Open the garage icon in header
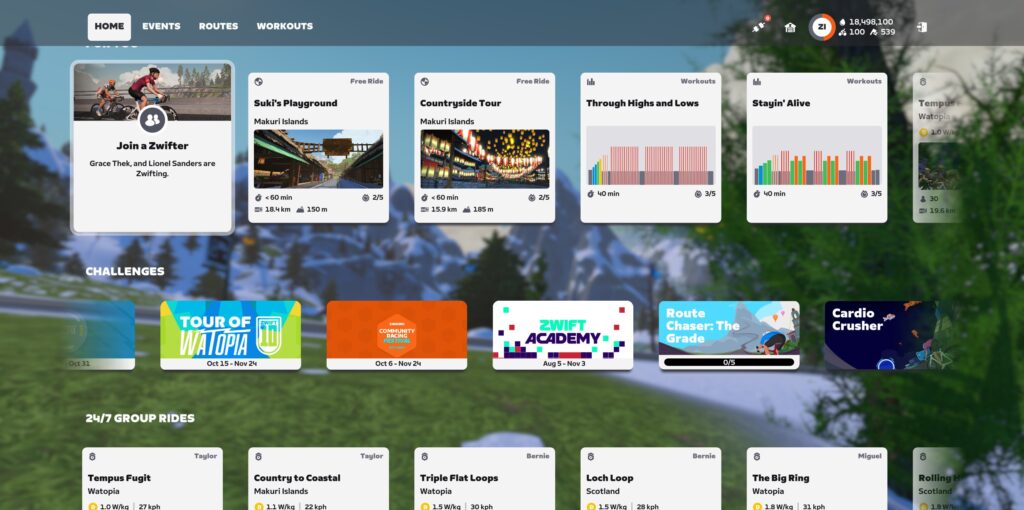Viewport: 1024px width, 510px height. 790,27
